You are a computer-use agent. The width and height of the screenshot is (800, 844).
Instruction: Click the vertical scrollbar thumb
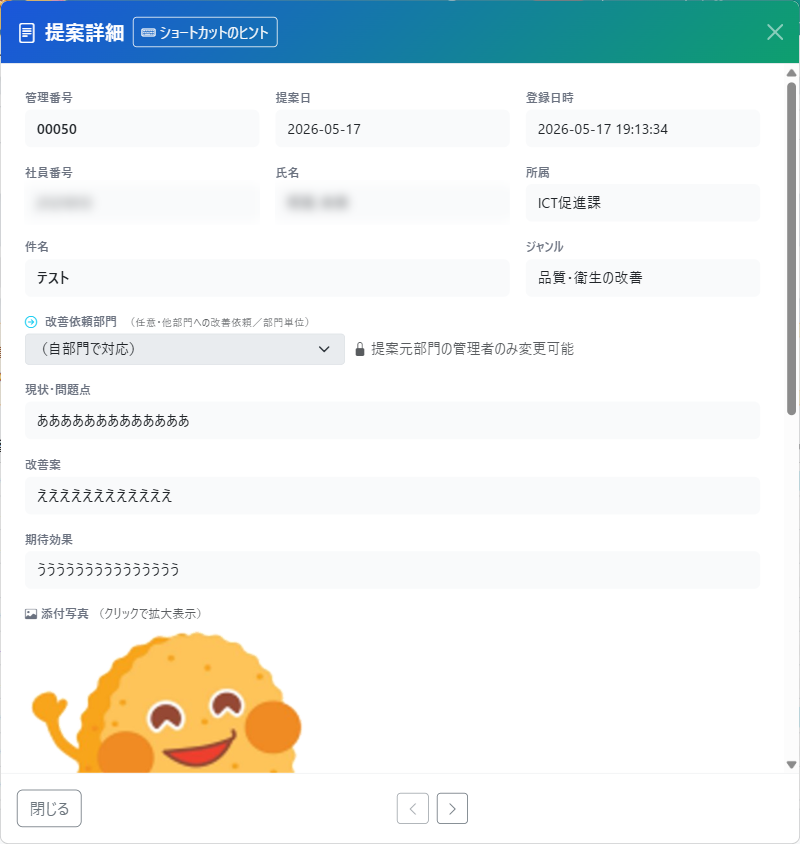(x=791, y=249)
